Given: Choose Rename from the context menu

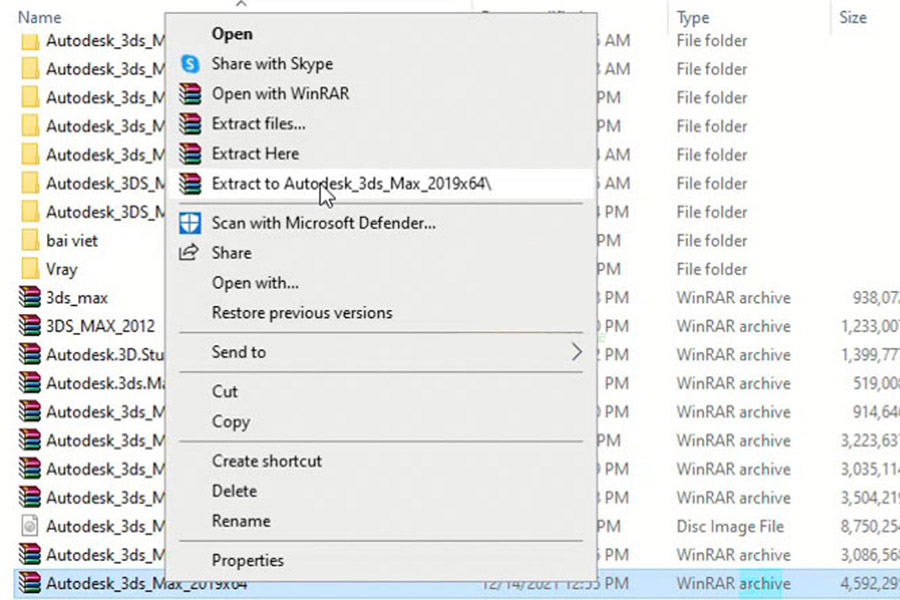Looking at the screenshot, I should [x=241, y=521].
